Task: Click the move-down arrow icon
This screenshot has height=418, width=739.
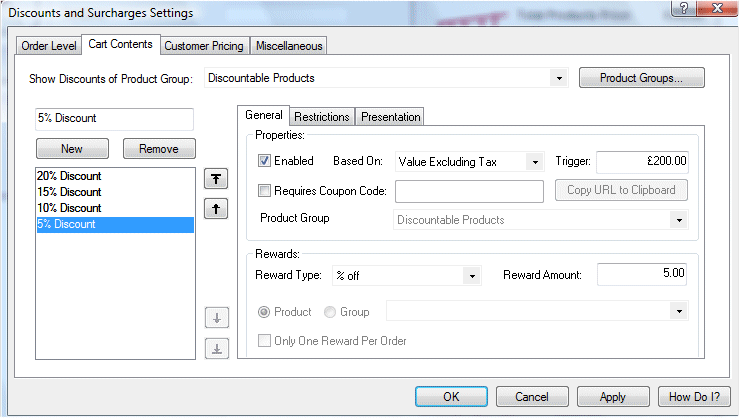Action: (x=216, y=318)
